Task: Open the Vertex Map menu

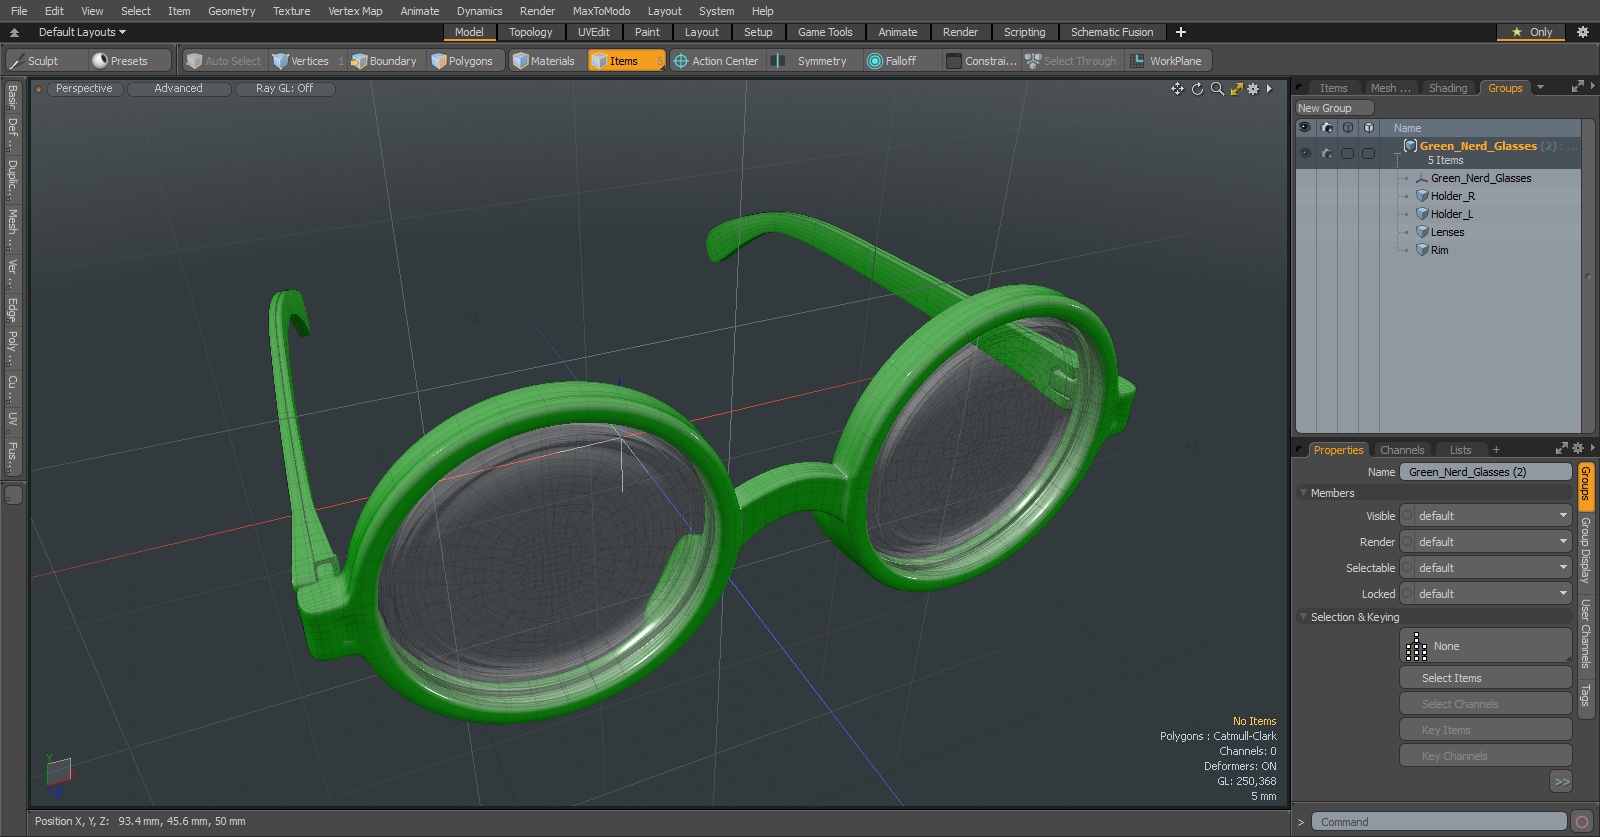Action: coord(355,11)
